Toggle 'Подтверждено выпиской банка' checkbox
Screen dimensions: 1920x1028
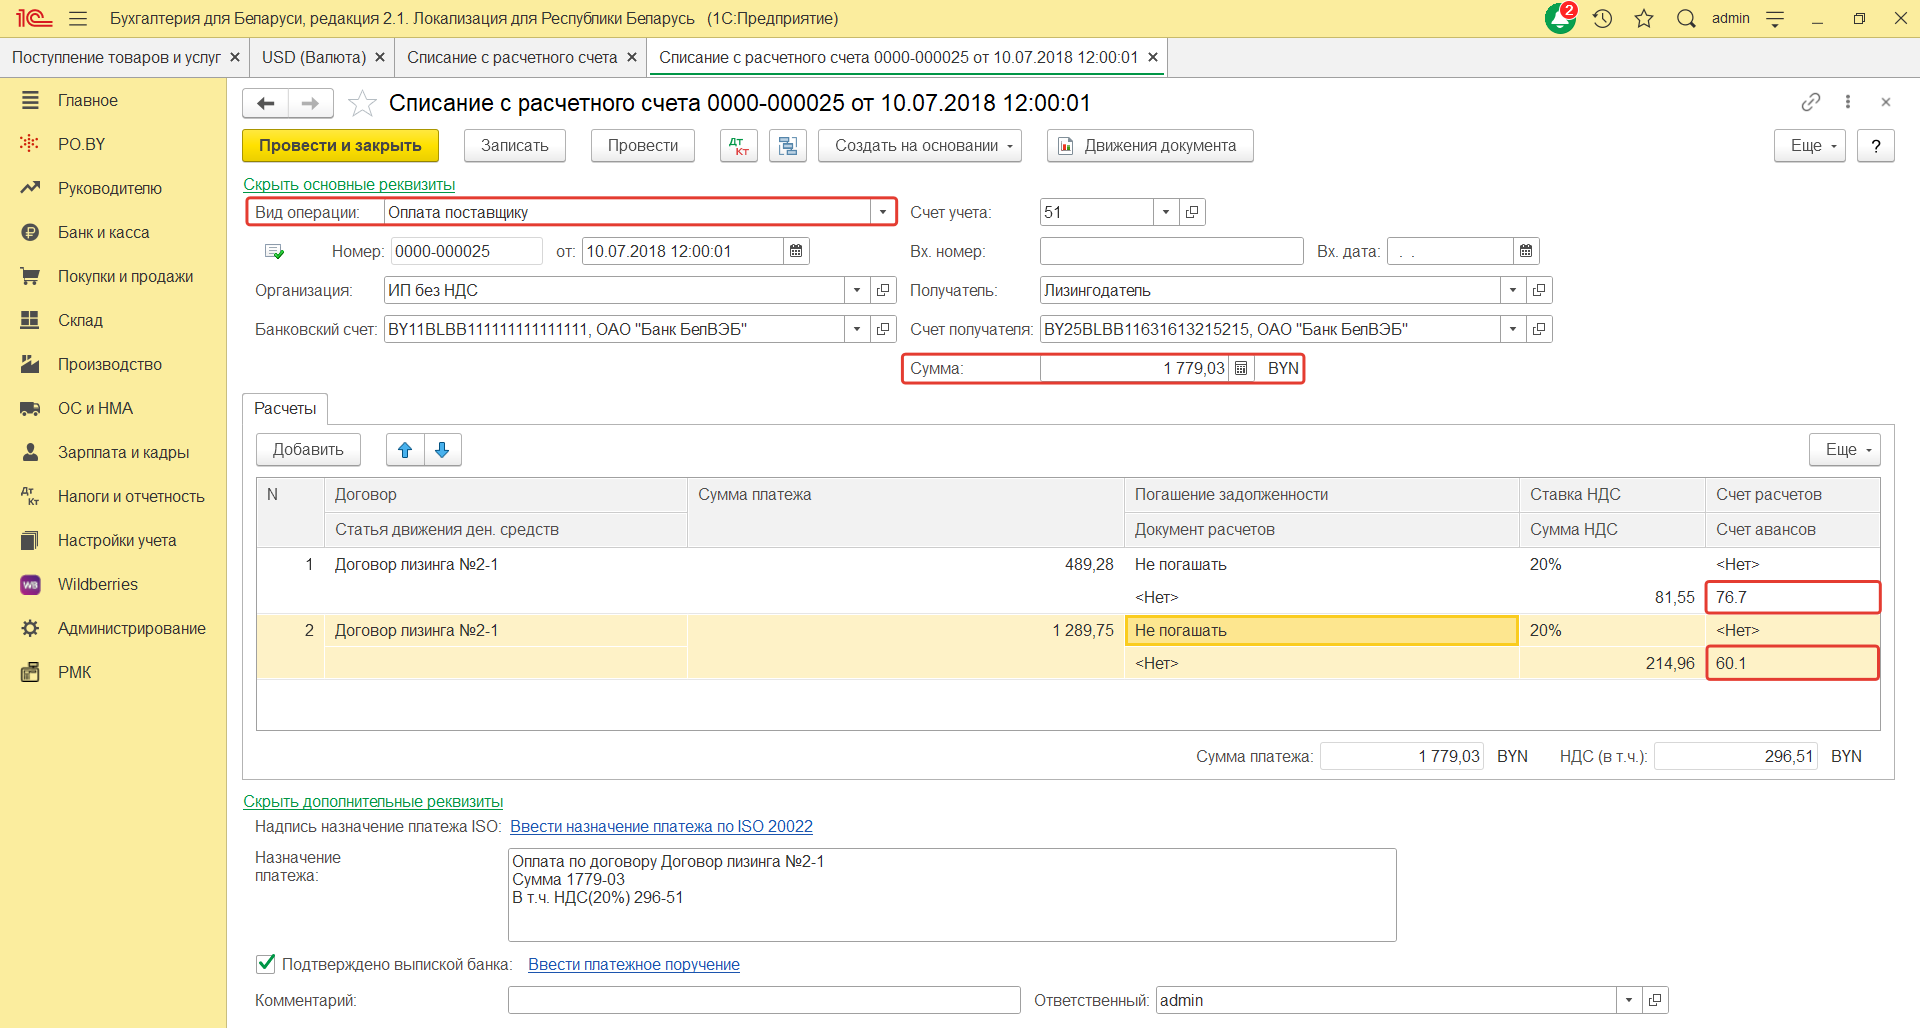(x=266, y=964)
